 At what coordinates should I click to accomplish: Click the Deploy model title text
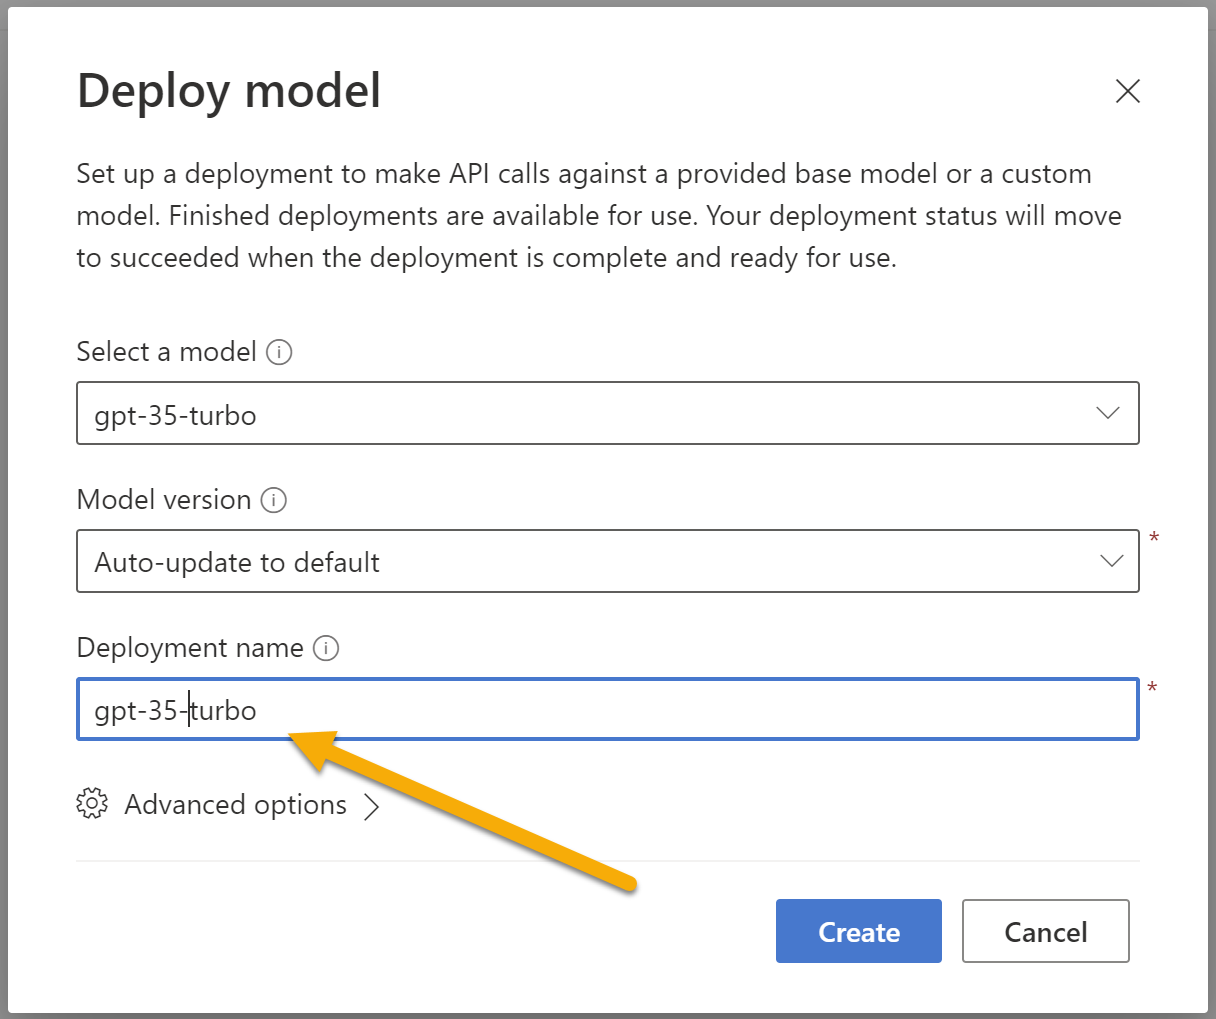pyautogui.click(x=228, y=90)
